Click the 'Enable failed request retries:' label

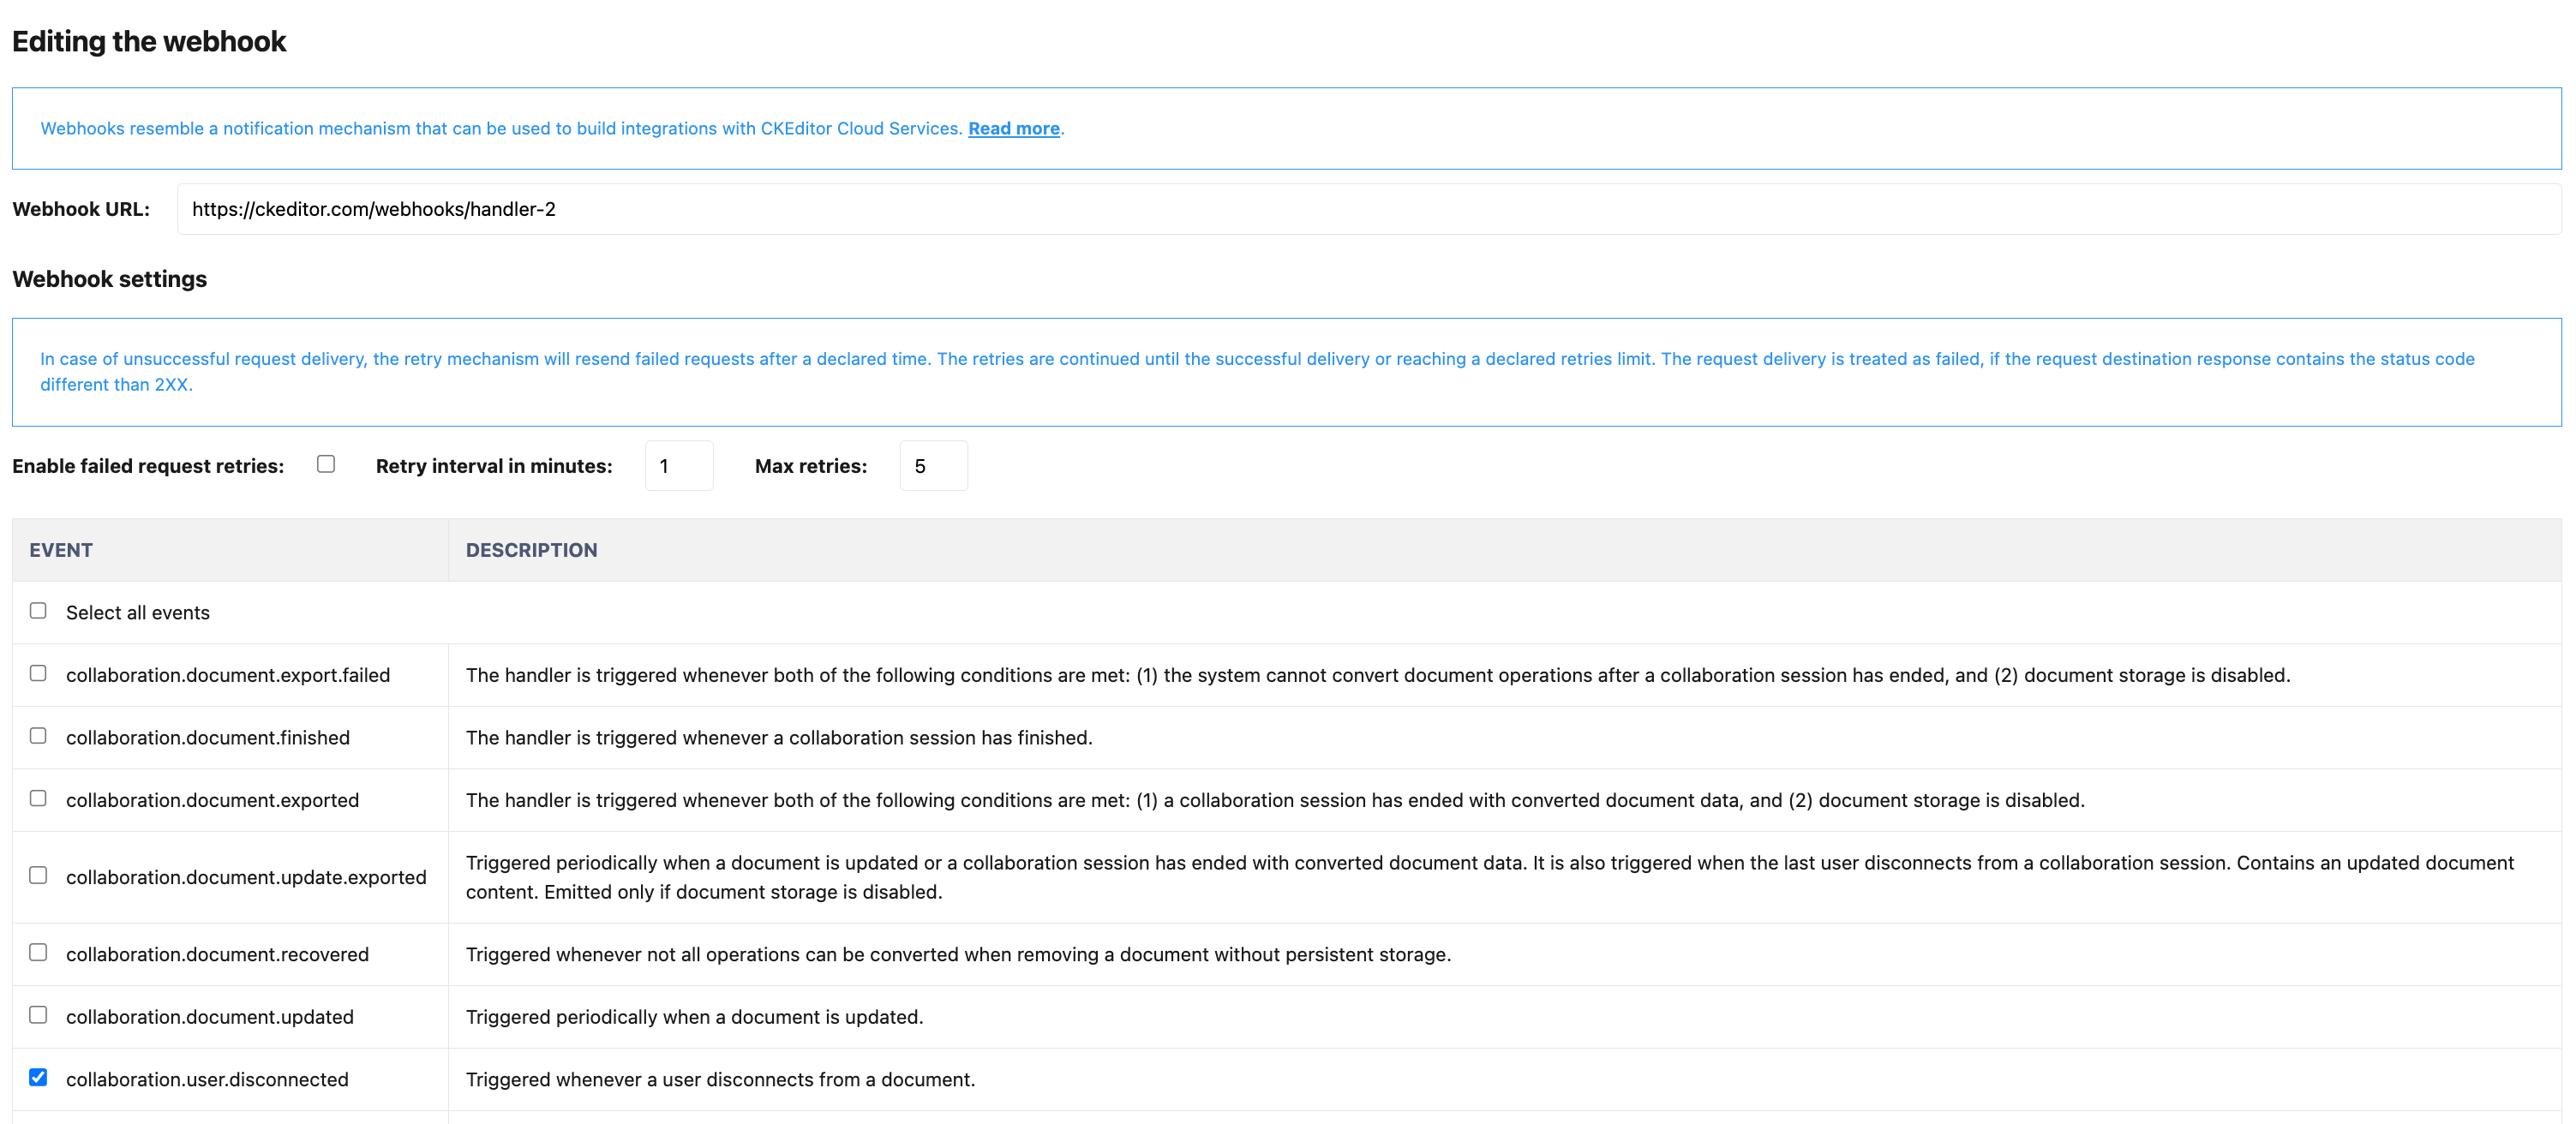[148, 466]
